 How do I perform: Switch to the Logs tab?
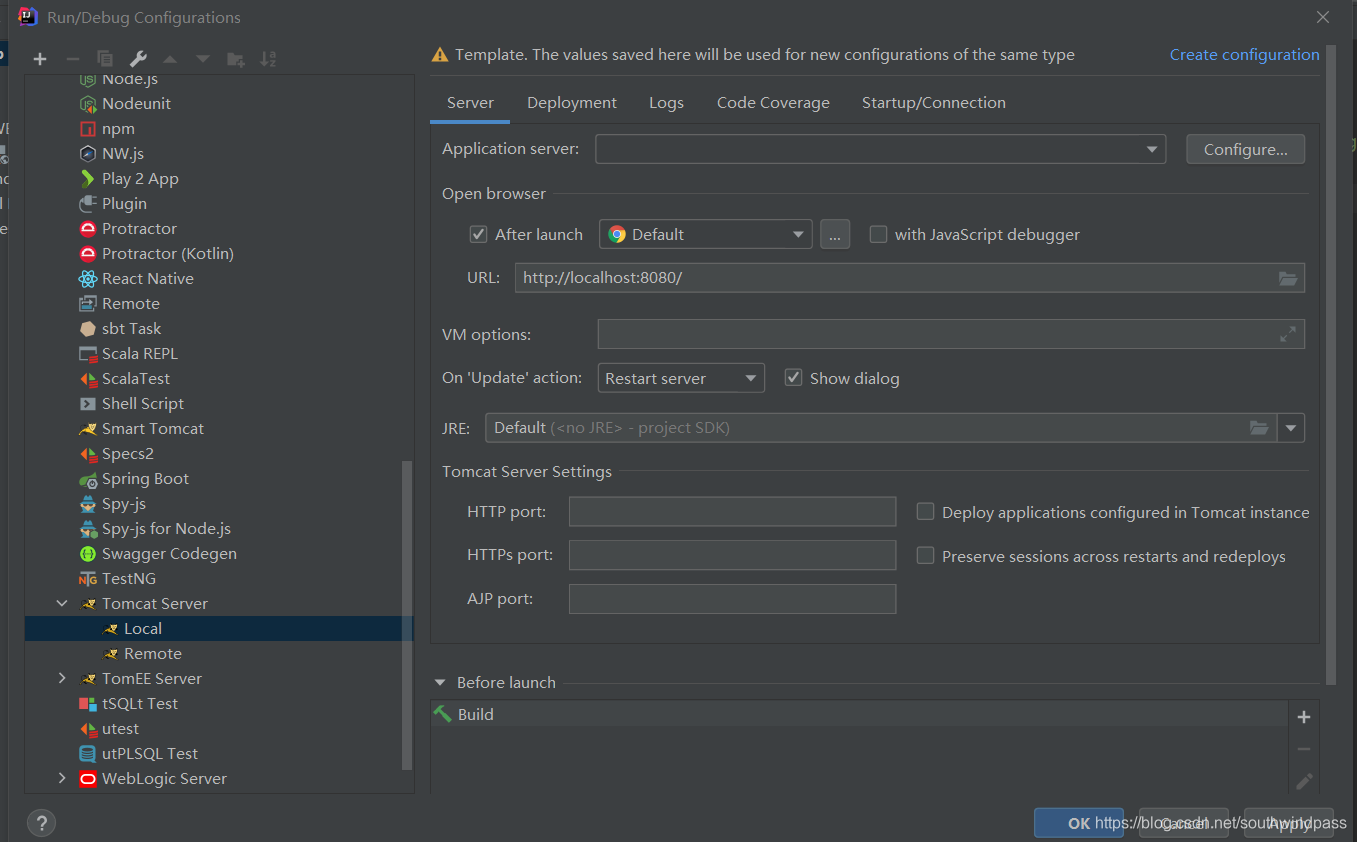(666, 102)
